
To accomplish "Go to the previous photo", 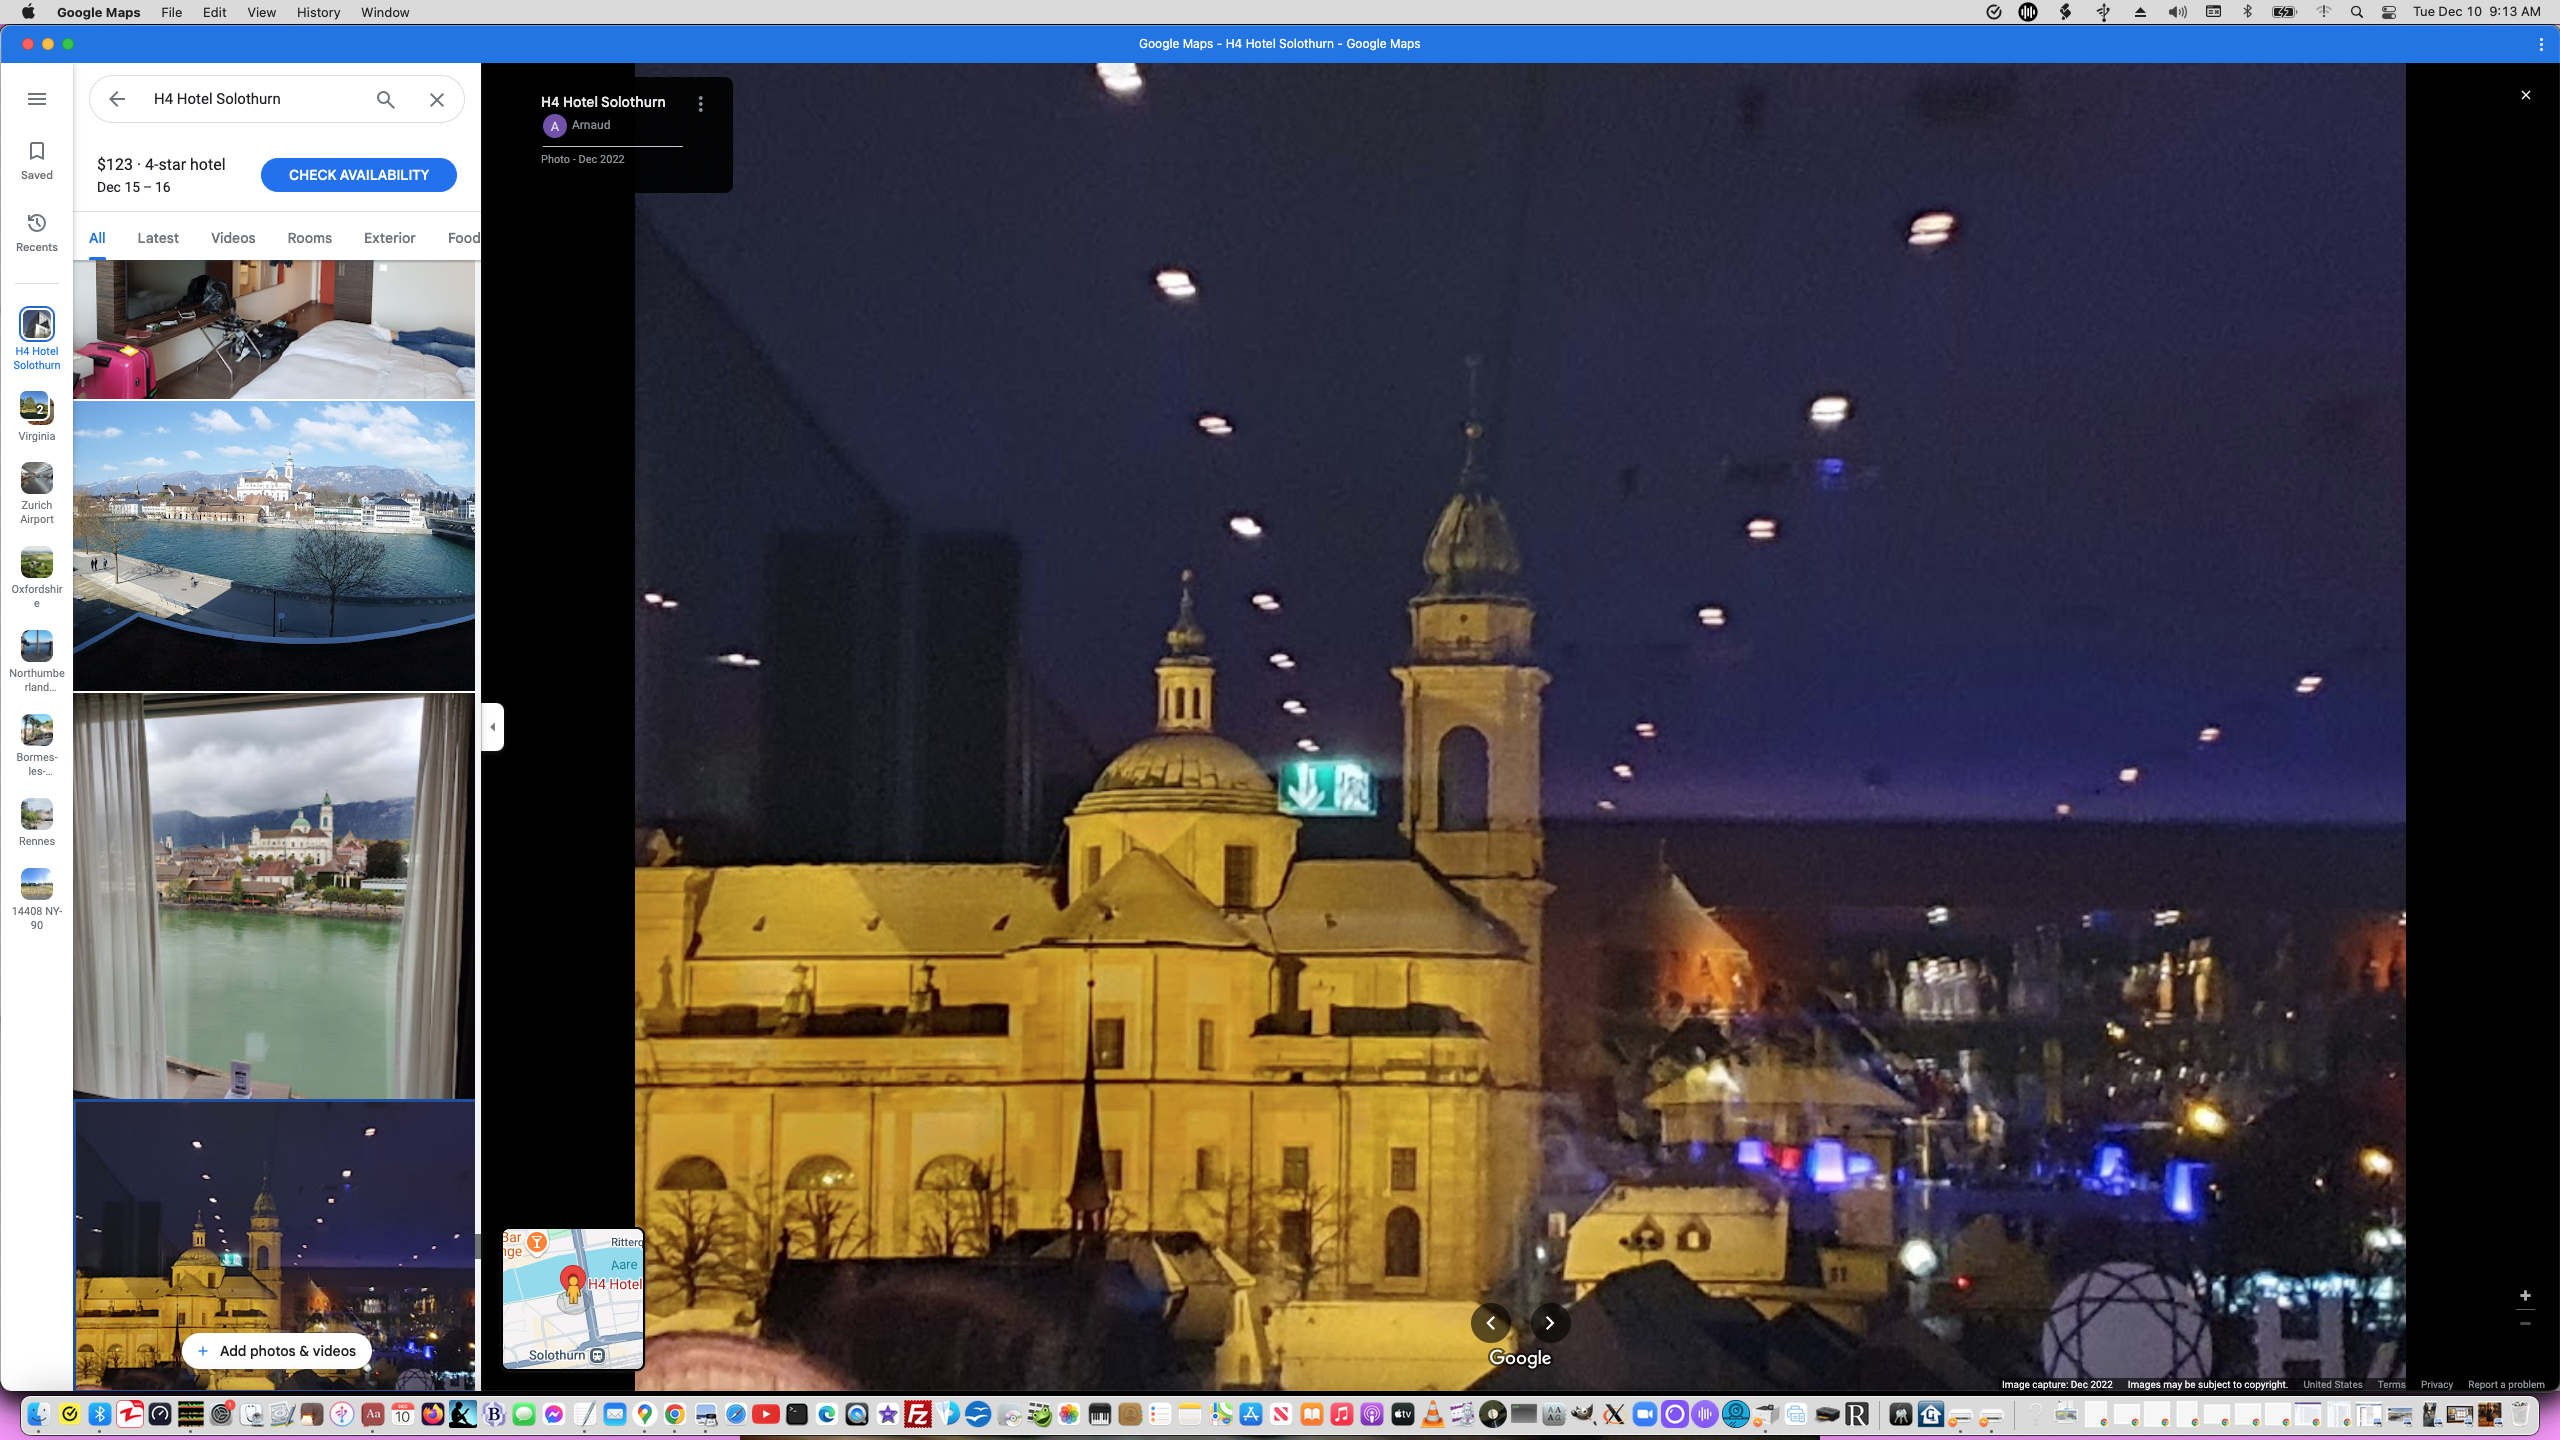I will point(1490,1322).
